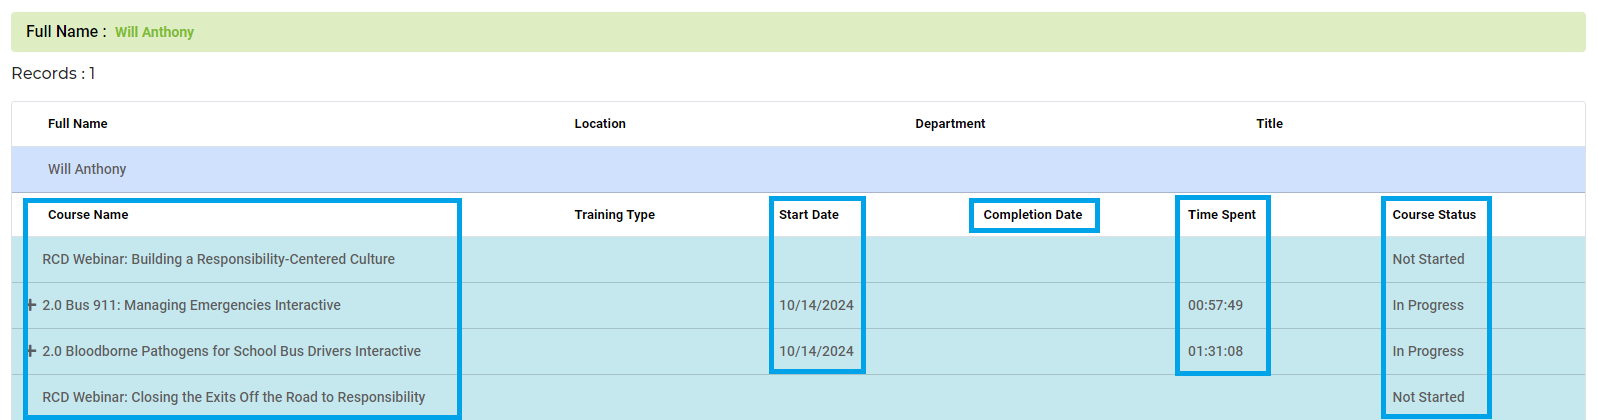This screenshot has width=1598, height=420.
Task: Click the Completion Date column header
Action: point(1032,215)
